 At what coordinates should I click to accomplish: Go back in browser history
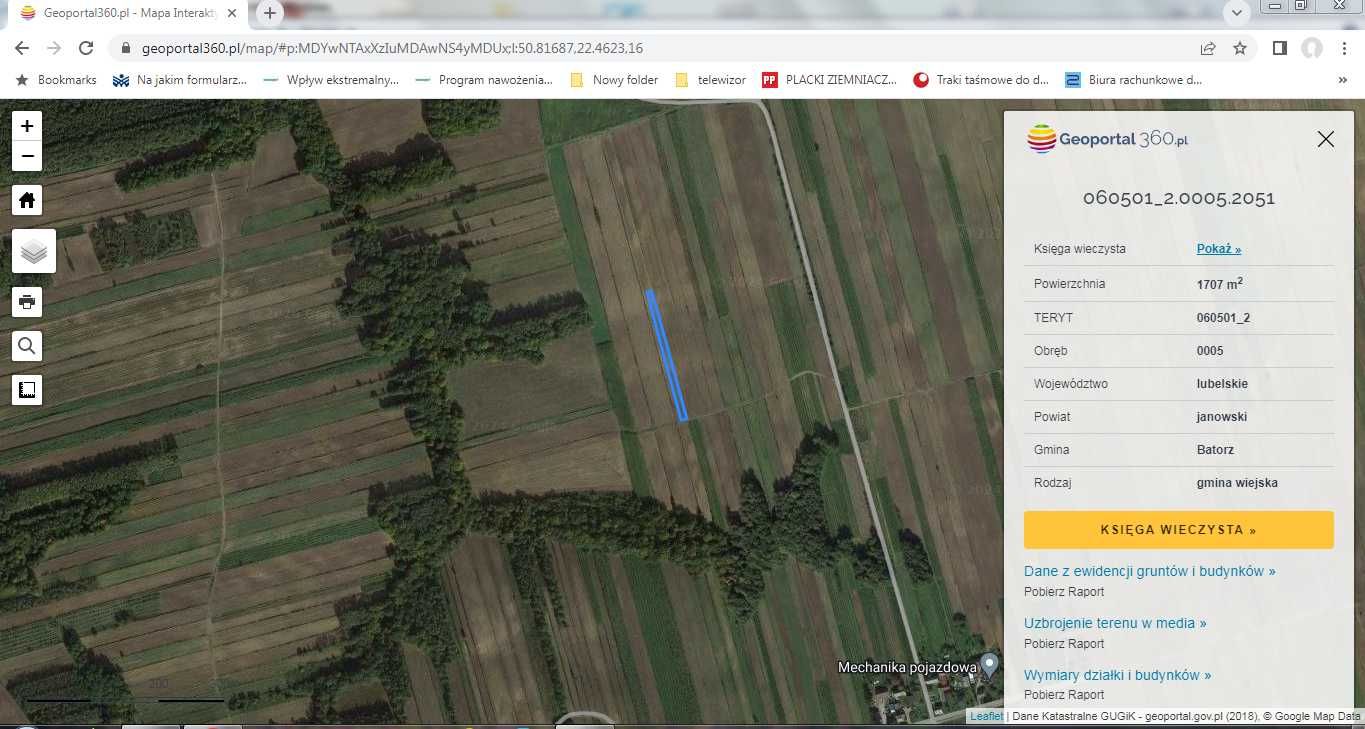point(22,48)
